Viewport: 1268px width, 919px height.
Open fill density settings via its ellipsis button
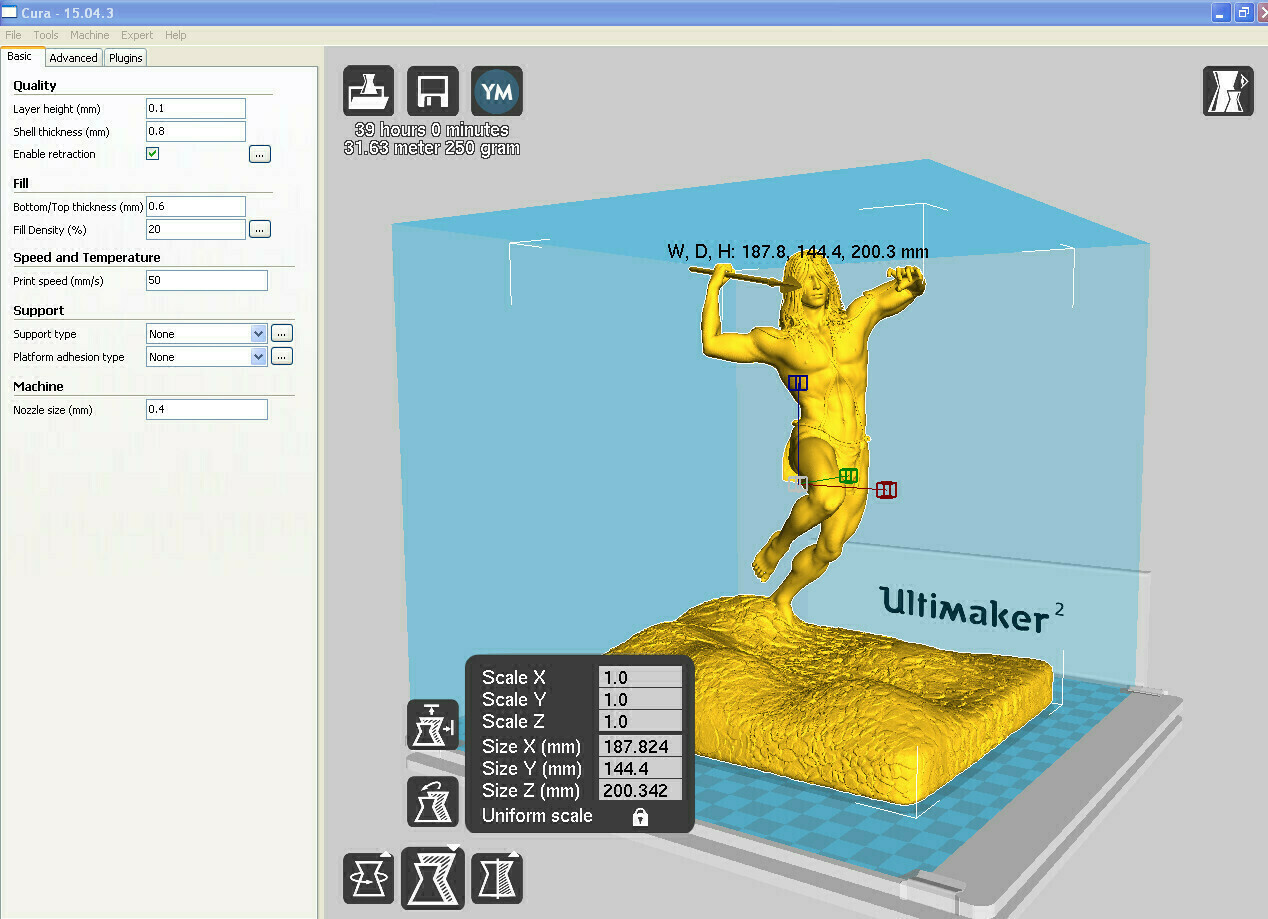pos(259,229)
